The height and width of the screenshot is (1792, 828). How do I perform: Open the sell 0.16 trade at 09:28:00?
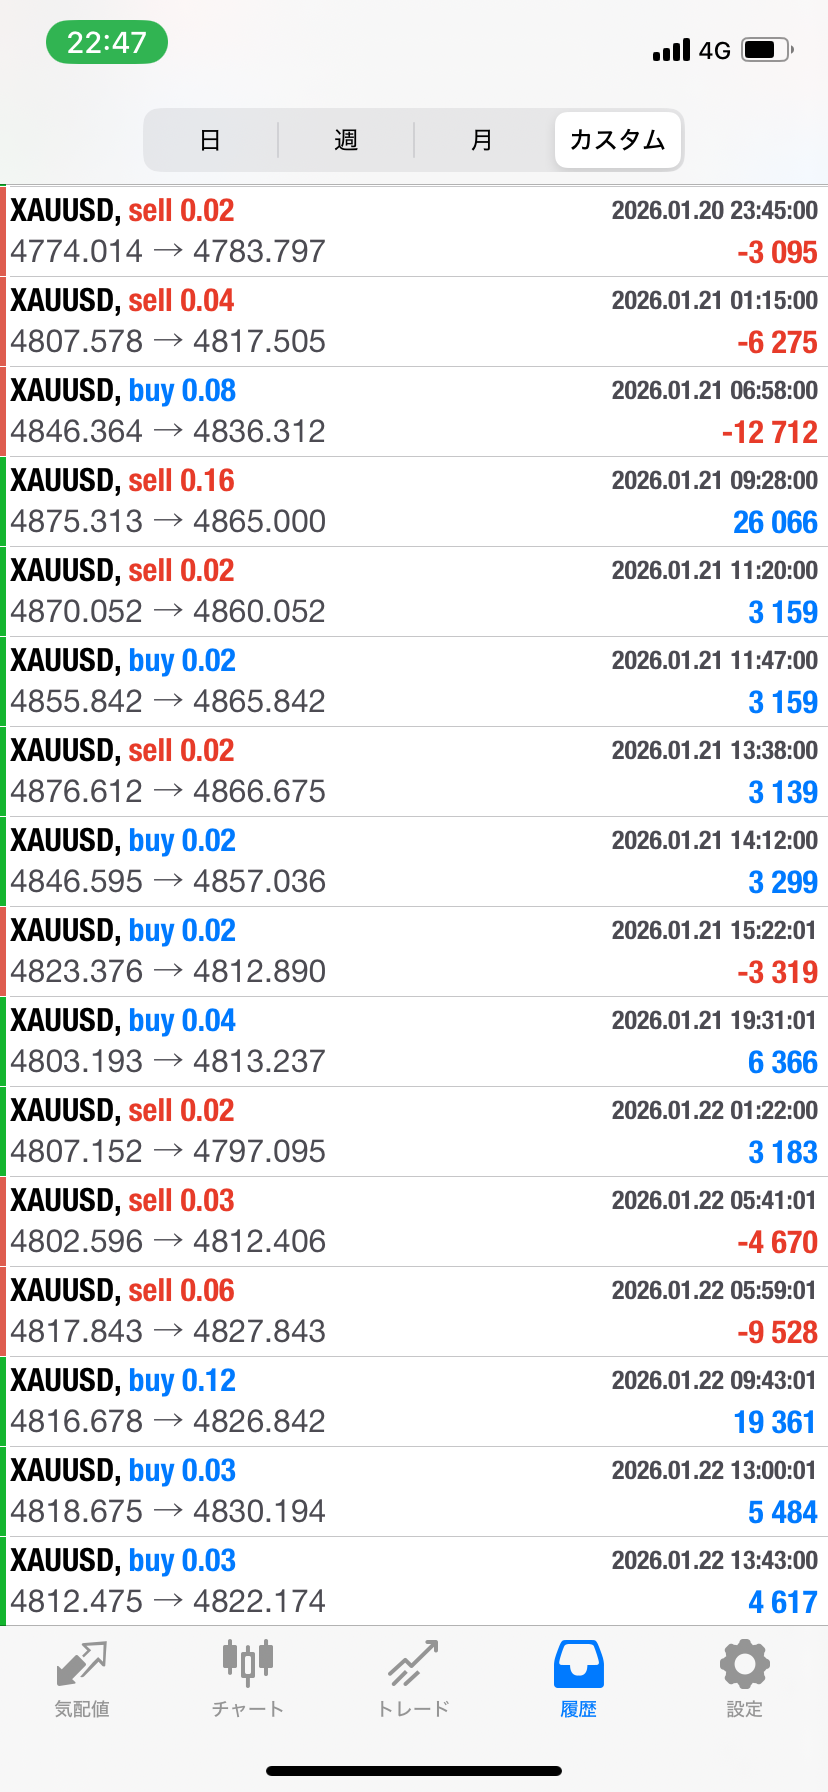(x=414, y=501)
